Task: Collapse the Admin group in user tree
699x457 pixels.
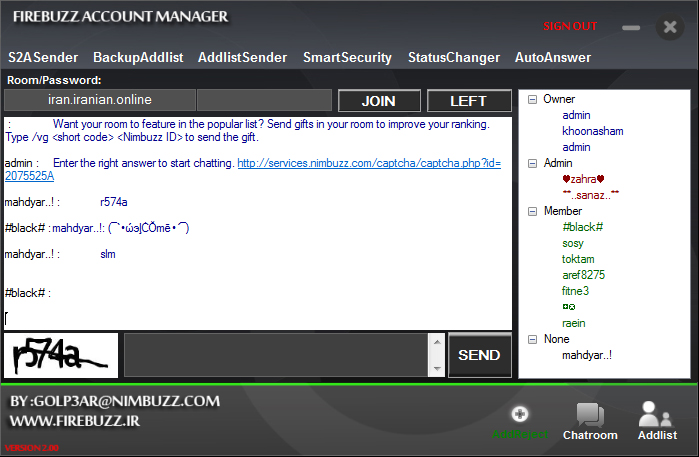Action: pos(532,163)
